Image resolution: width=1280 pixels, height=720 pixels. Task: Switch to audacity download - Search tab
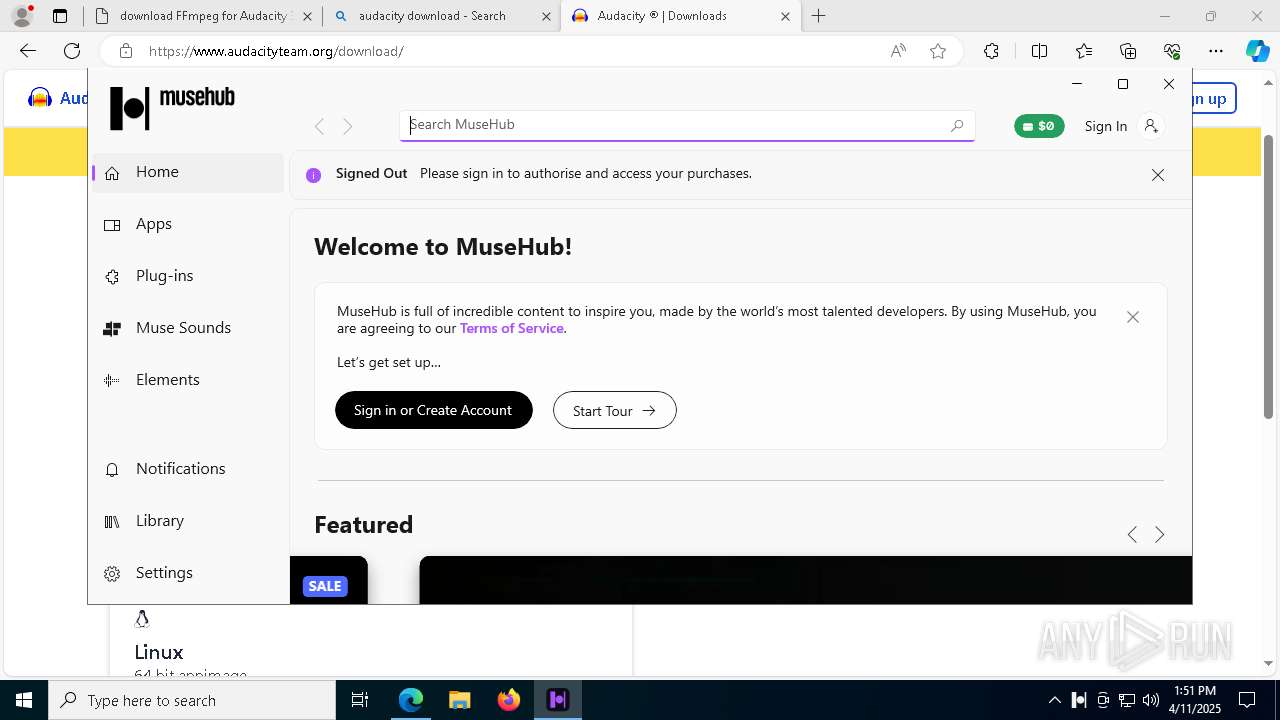point(443,16)
